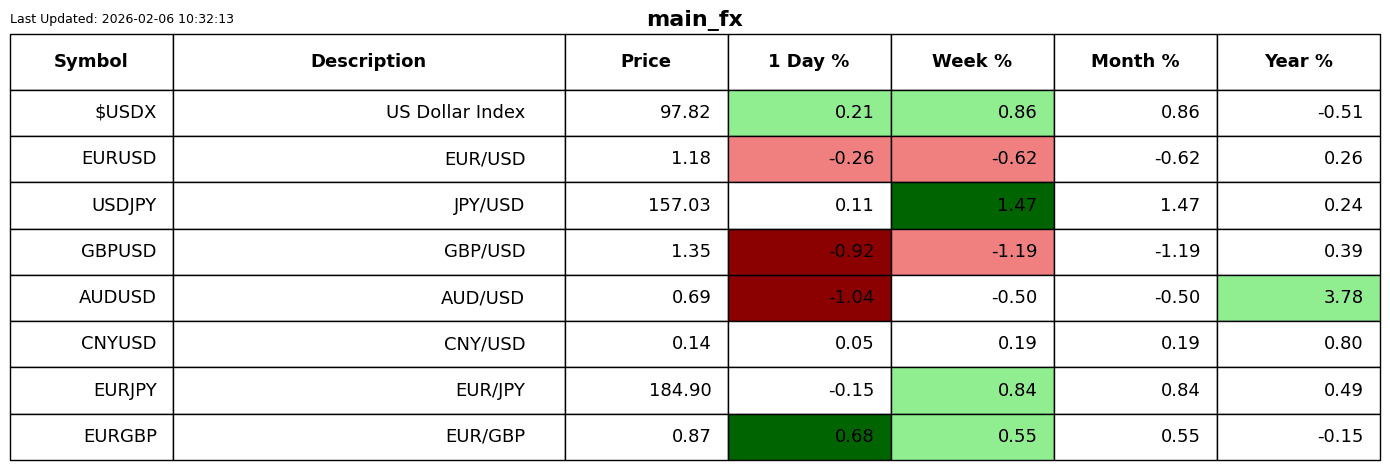Click the dark green USDJPY Week % cell
Screen dimensions: 1390x470
click(972, 206)
